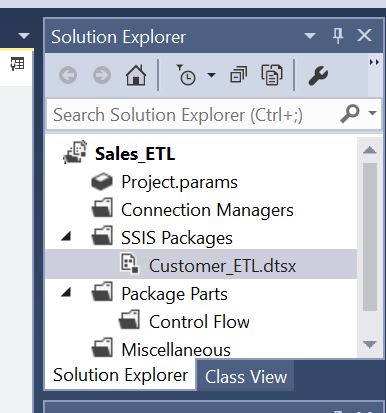This screenshot has height=413, width=386.
Task: Select the Customer_ETL.dtsx package
Action: click(x=201, y=266)
